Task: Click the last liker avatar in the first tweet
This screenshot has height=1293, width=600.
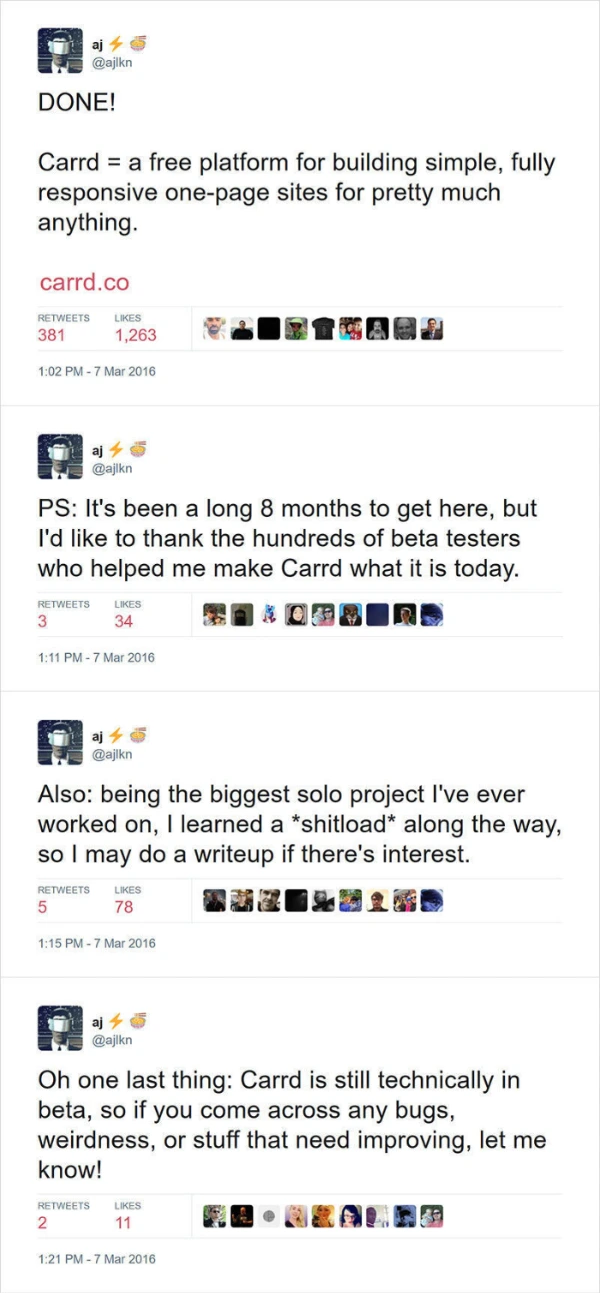Action: (x=431, y=329)
